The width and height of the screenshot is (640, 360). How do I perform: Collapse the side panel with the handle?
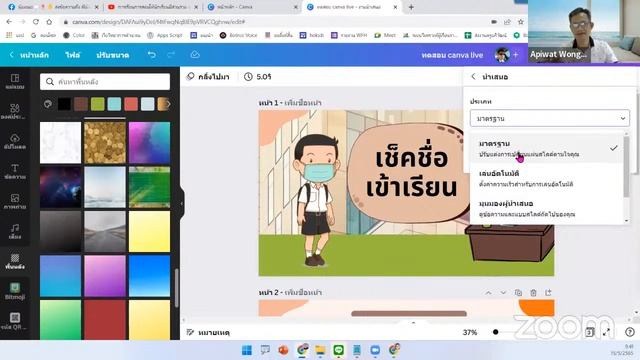pos(182,203)
